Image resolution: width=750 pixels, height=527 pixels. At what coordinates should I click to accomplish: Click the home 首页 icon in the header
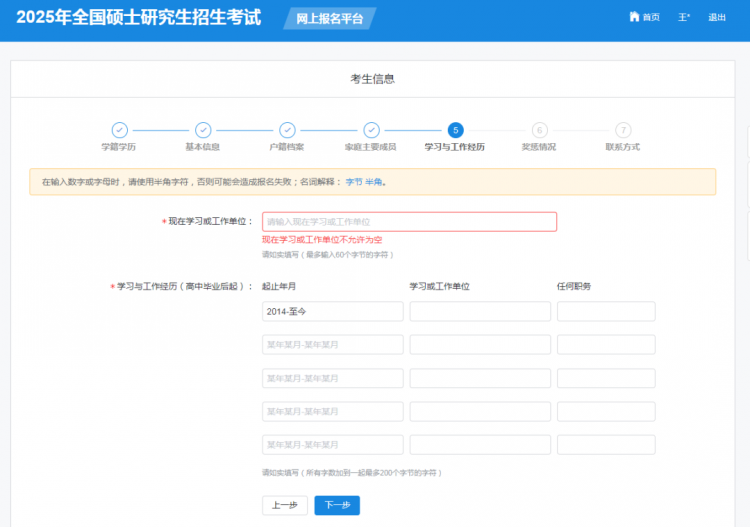[634, 17]
